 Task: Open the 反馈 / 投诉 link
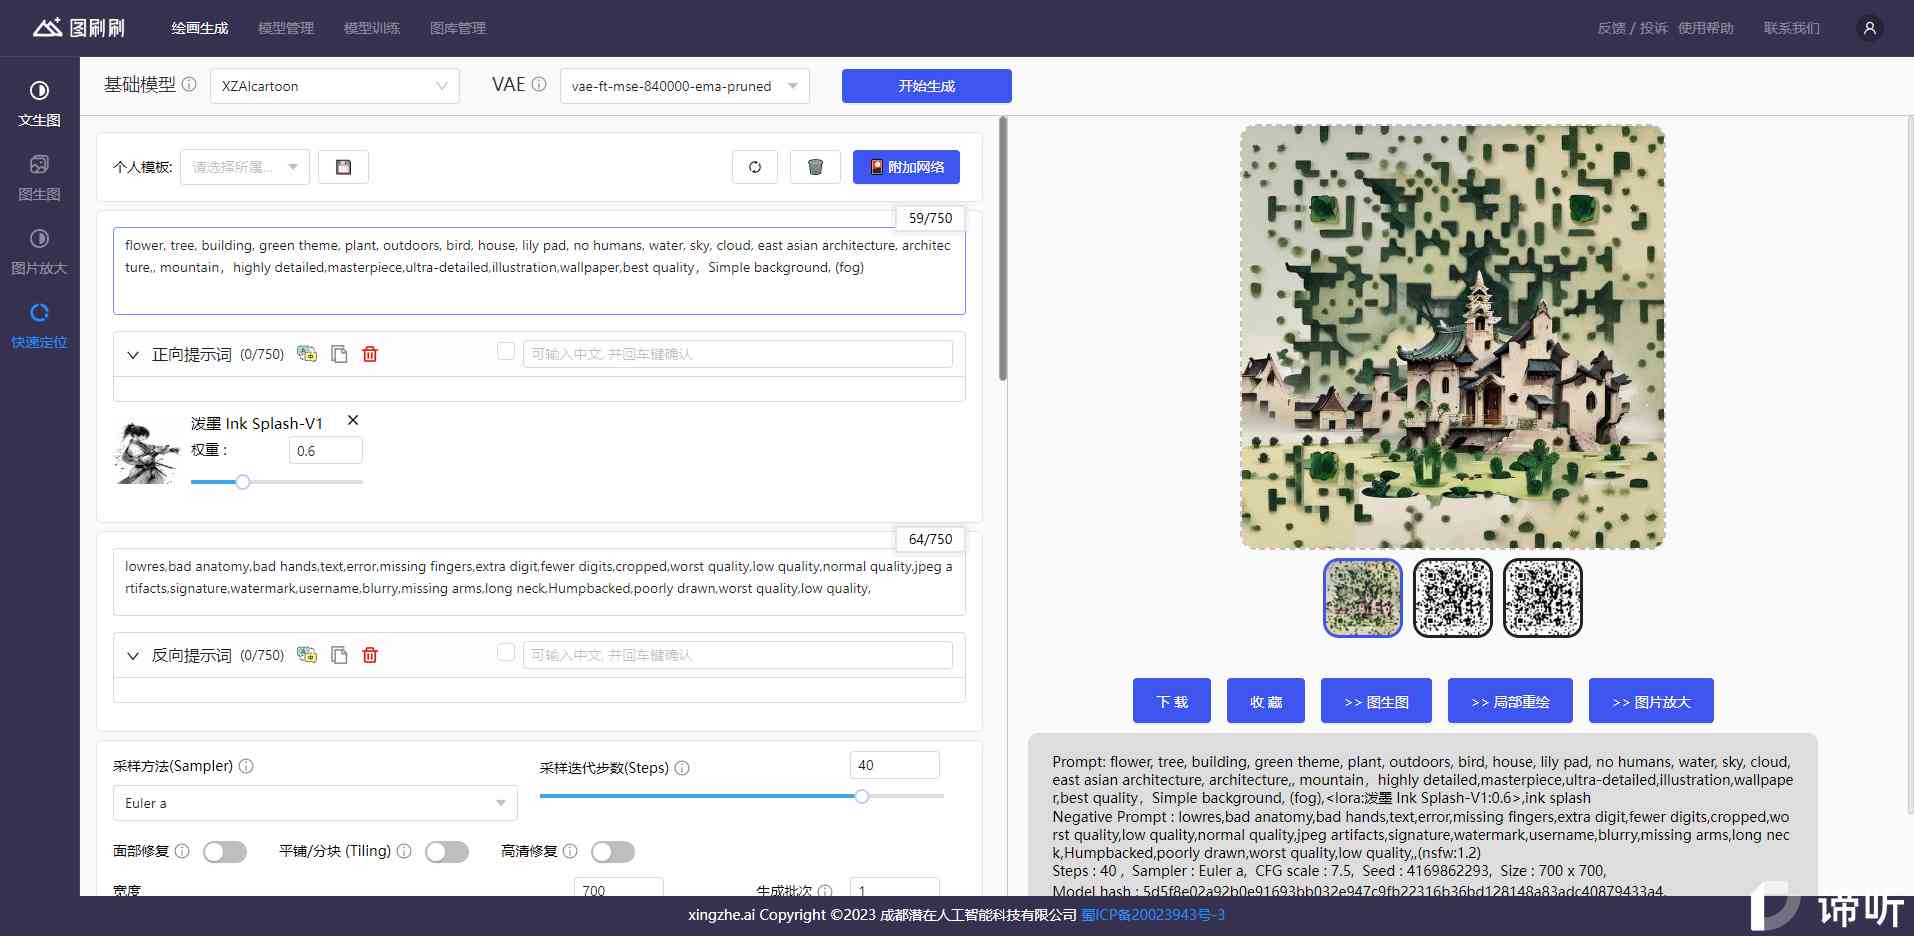pos(1632,28)
